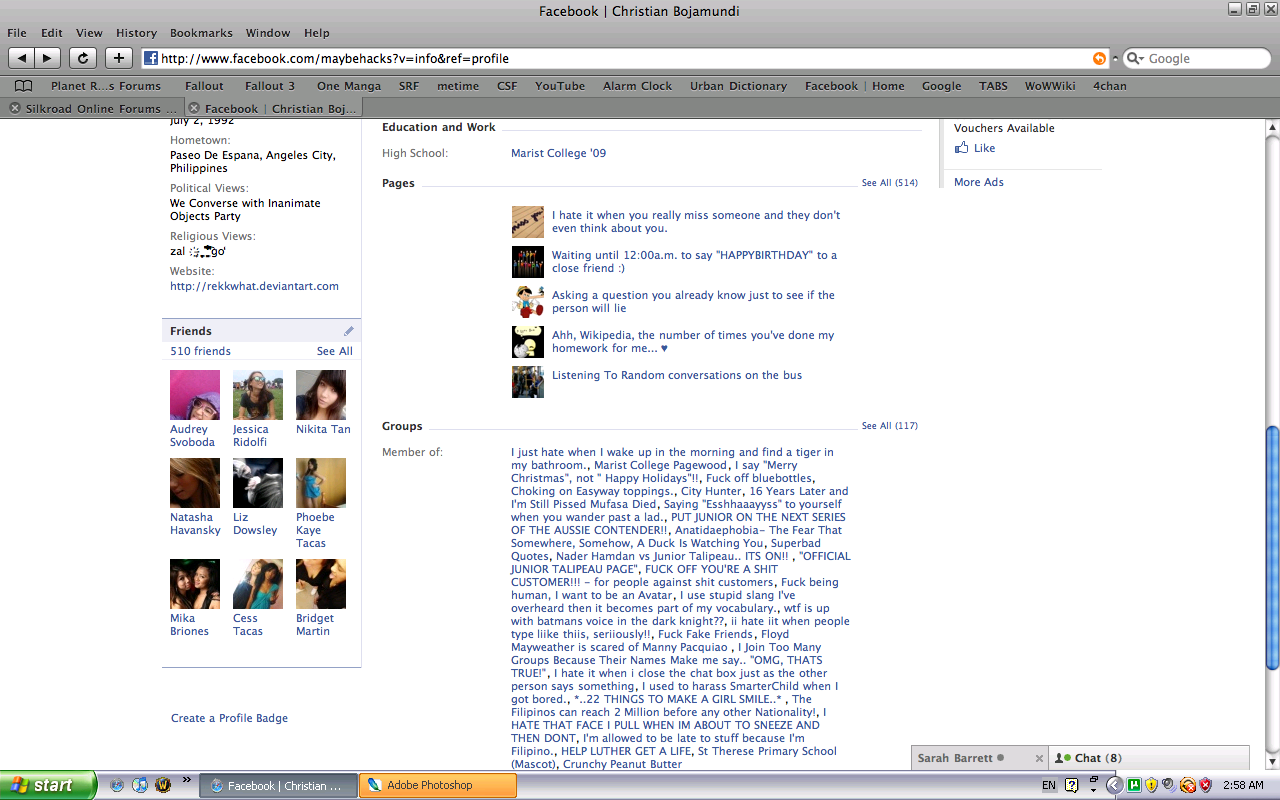
Task: Open the History menu
Action: [136, 33]
